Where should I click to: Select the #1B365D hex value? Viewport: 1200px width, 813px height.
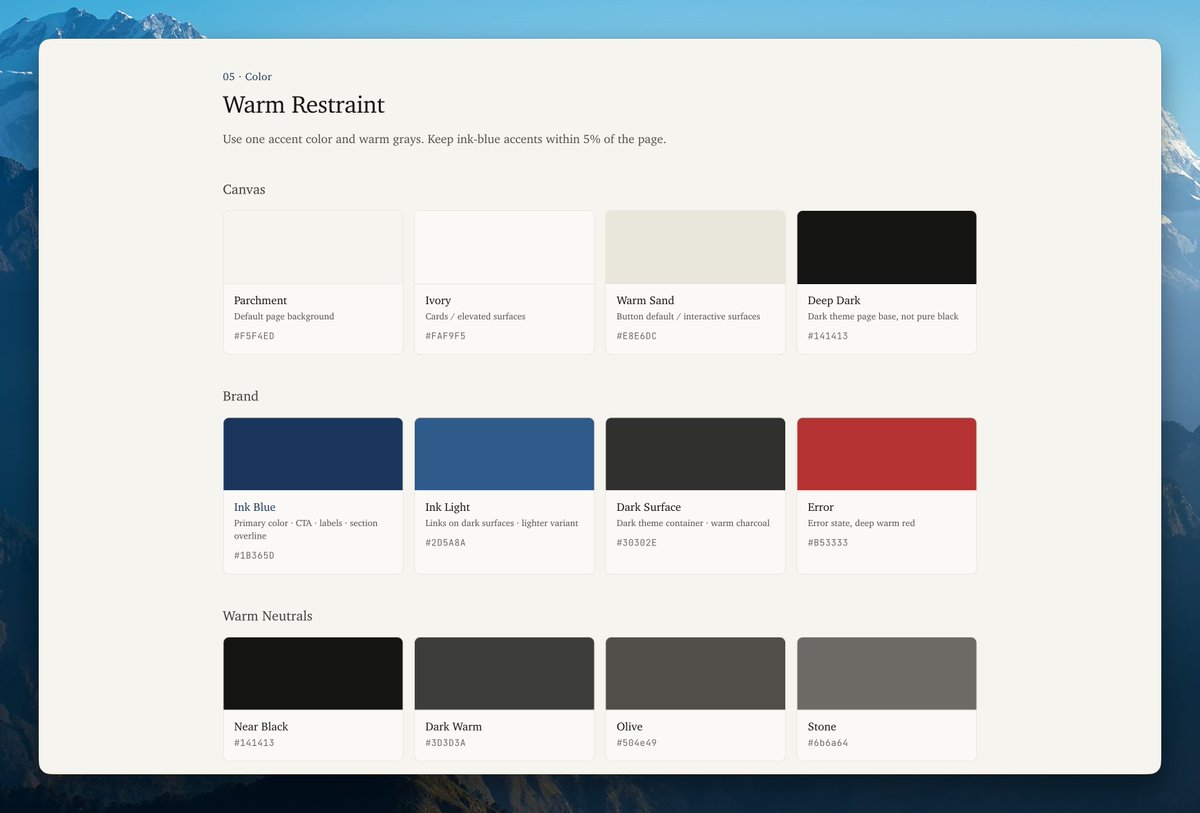coord(254,555)
